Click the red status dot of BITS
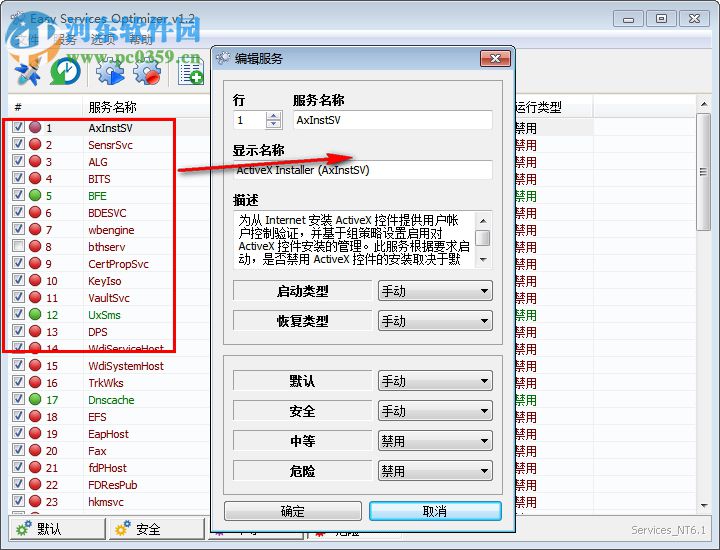Viewport: 720px width, 550px height. (35, 178)
